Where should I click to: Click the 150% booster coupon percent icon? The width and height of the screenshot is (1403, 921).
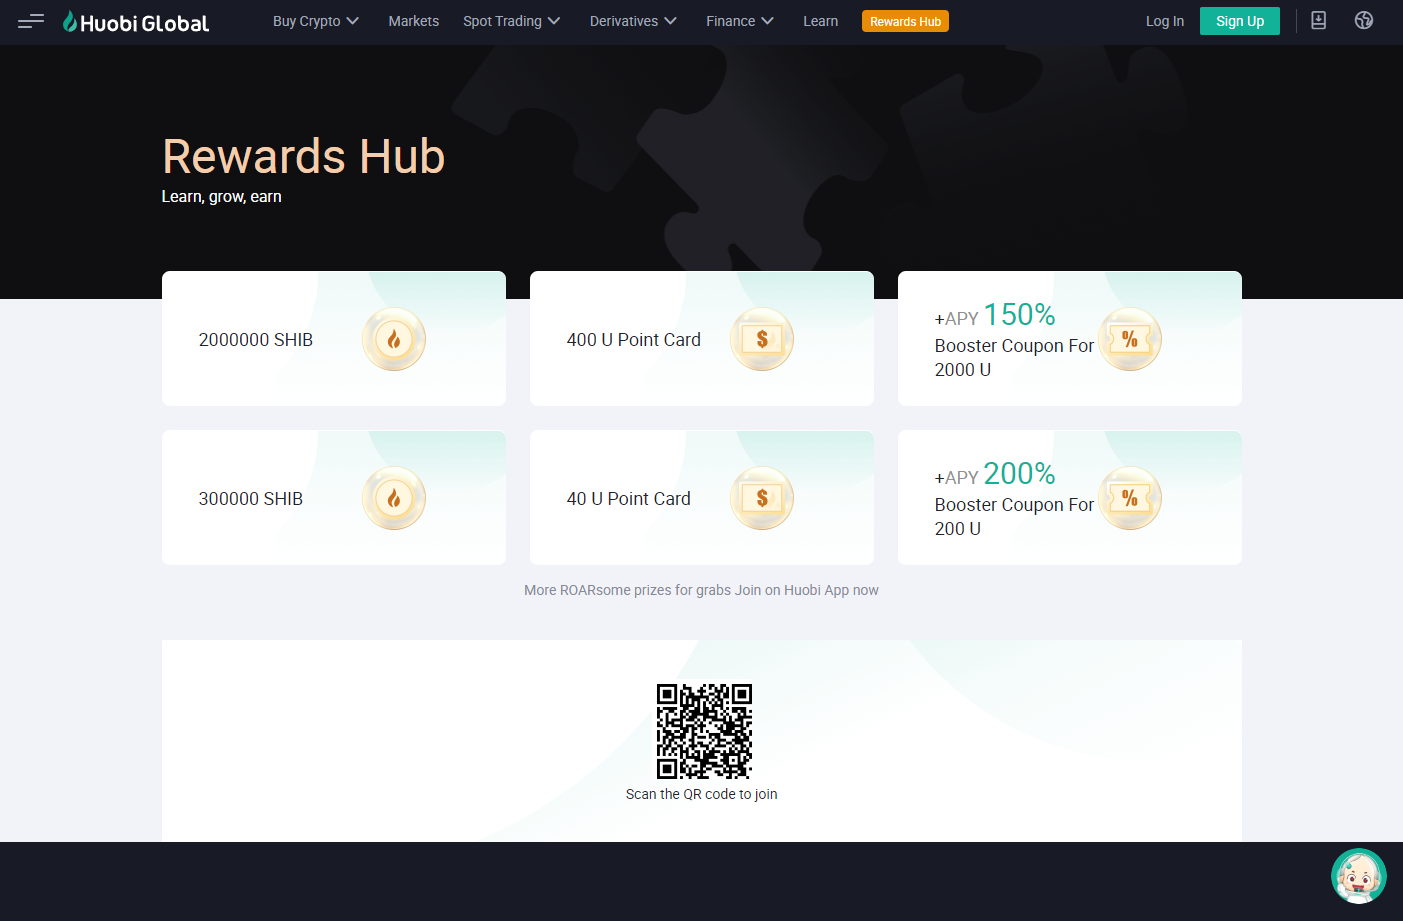(1130, 339)
